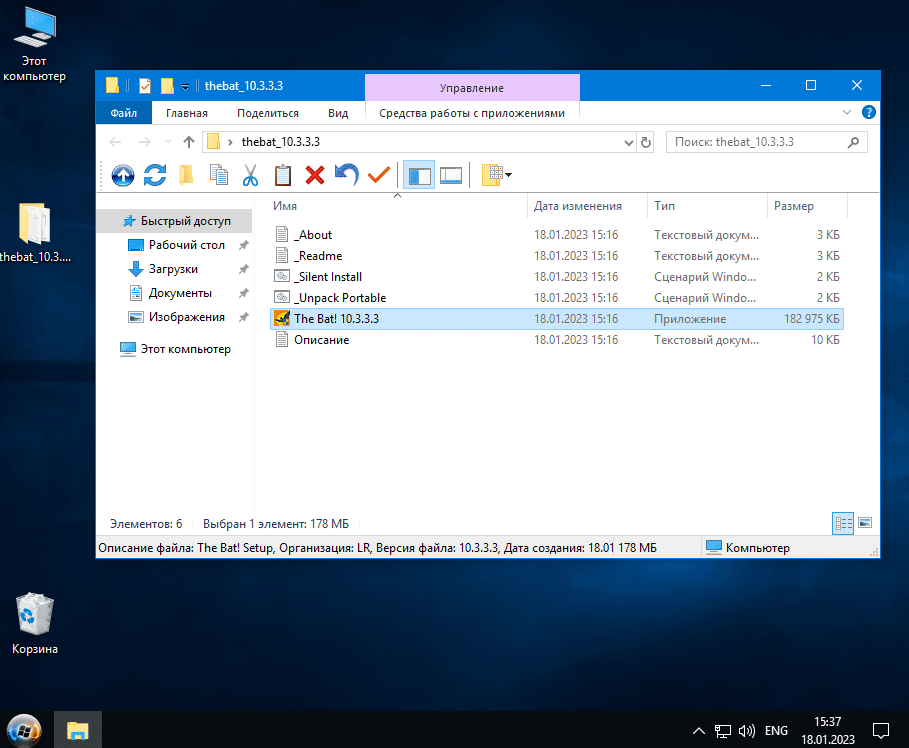Viewport: 909px width, 748px height.
Task: Switch to details view in status bar
Action: click(x=843, y=524)
